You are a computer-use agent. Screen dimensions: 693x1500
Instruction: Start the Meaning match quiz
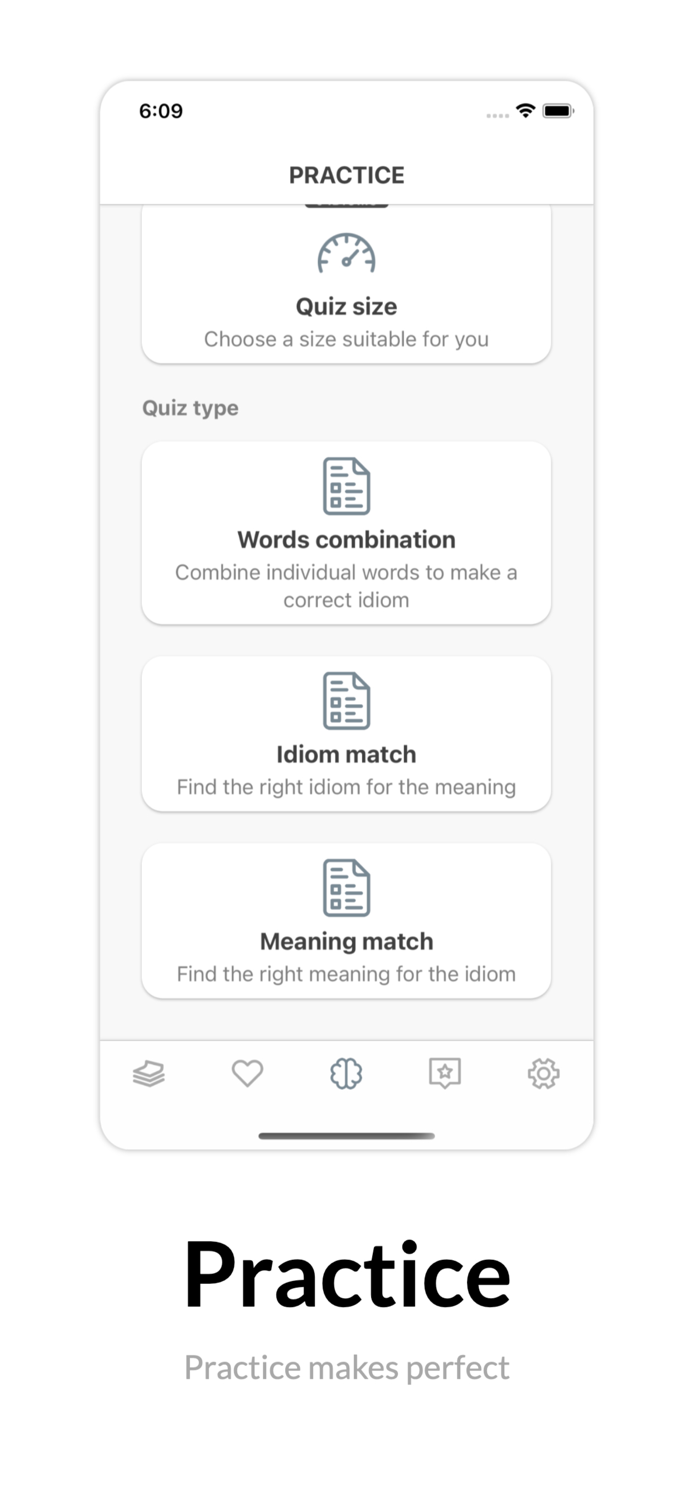(x=346, y=941)
